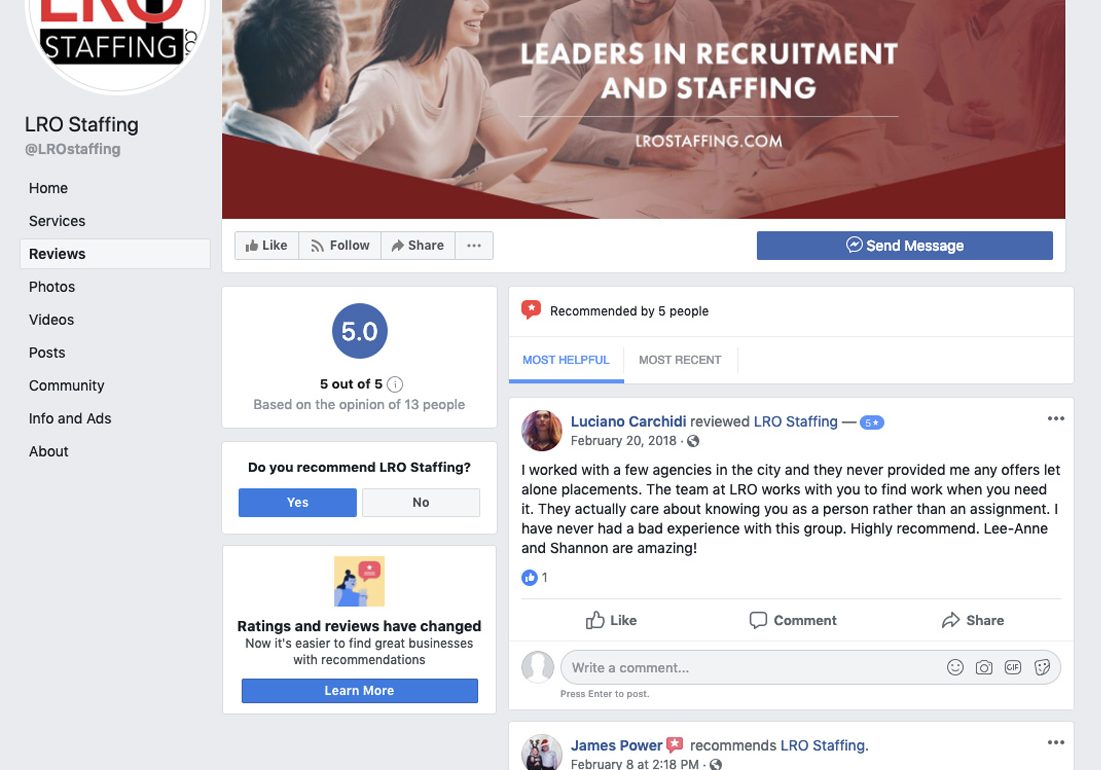Open the page's three-dot more options menu
The image size is (1101, 770).
point(474,246)
